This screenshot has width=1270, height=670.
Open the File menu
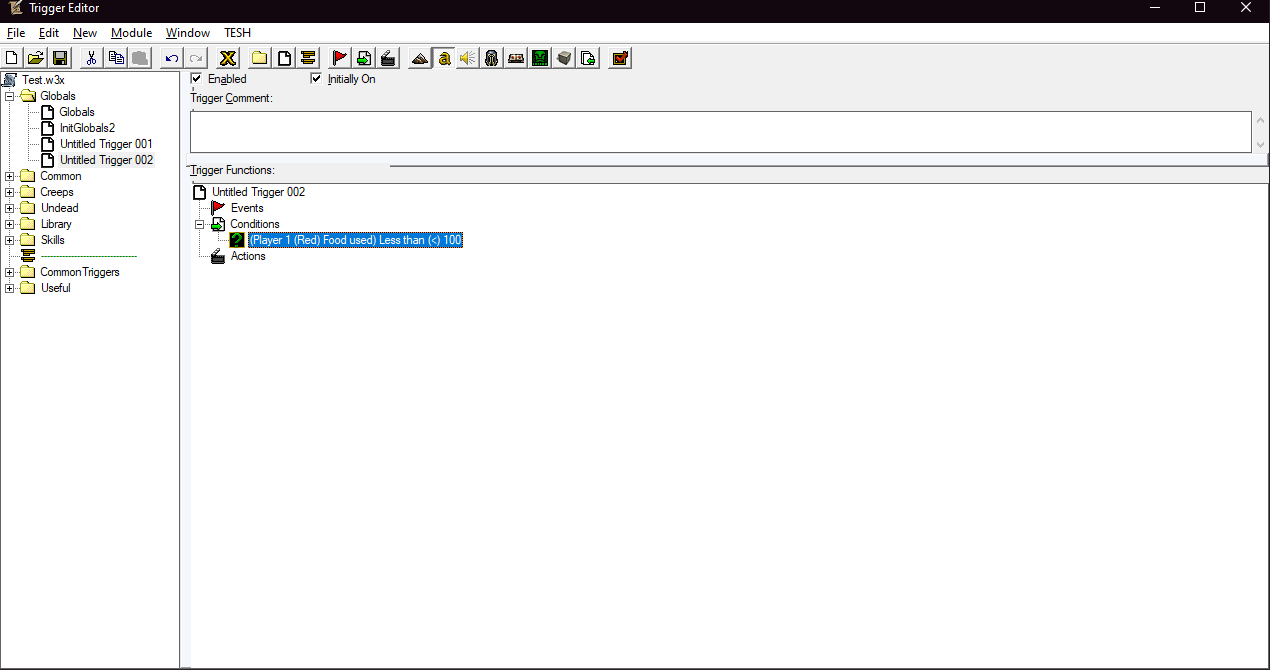16,33
